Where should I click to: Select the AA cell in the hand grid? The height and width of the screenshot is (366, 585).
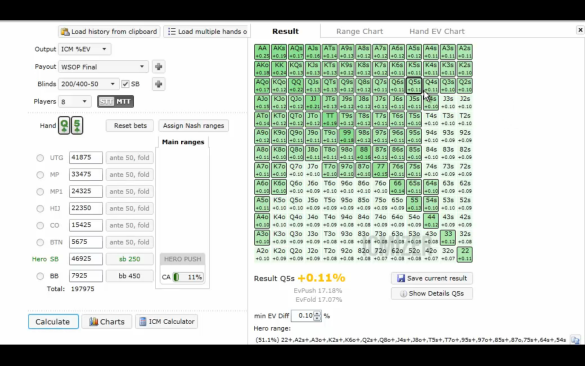click(x=262, y=52)
